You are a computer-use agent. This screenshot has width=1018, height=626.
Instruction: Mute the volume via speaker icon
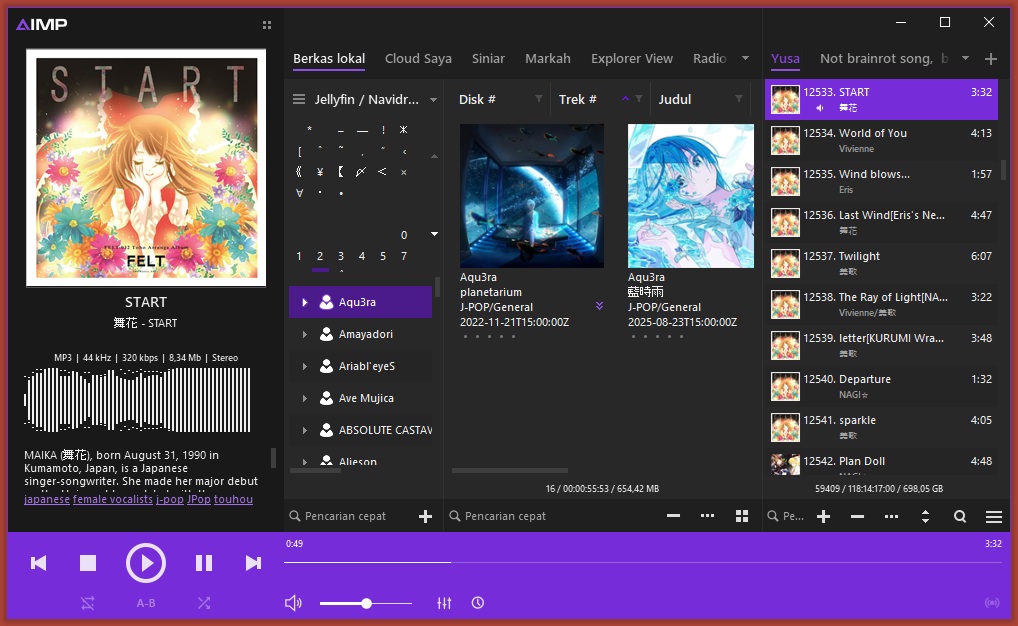click(293, 603)
